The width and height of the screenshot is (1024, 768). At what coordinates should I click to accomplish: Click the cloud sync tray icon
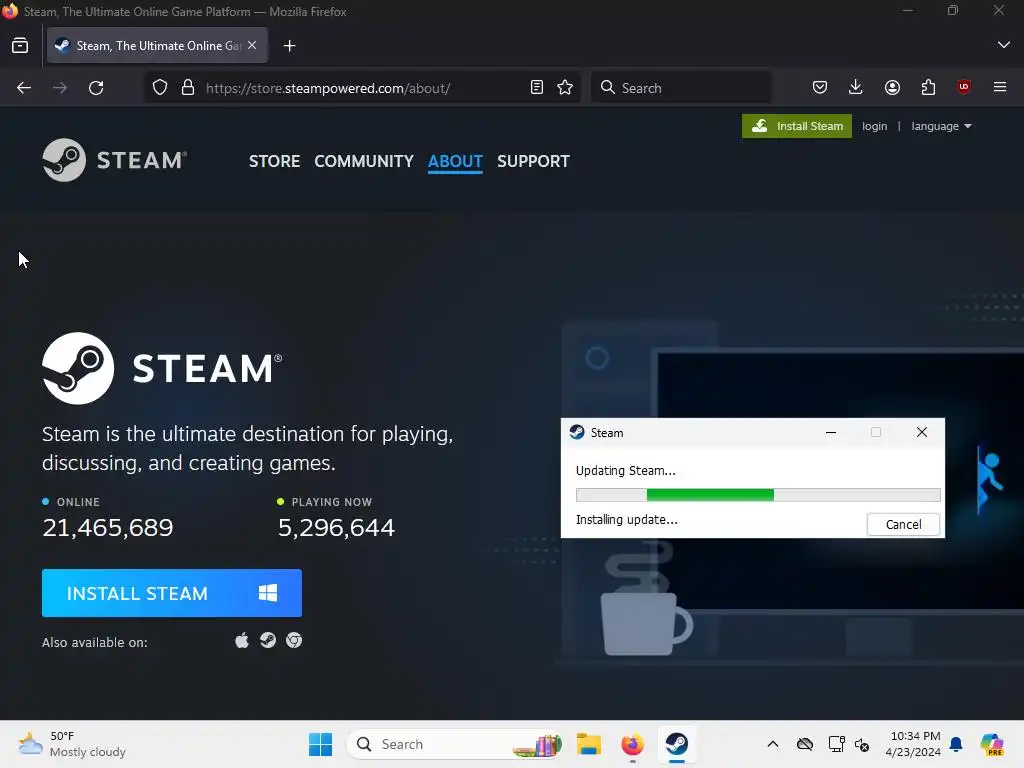(x=805, y=744)
